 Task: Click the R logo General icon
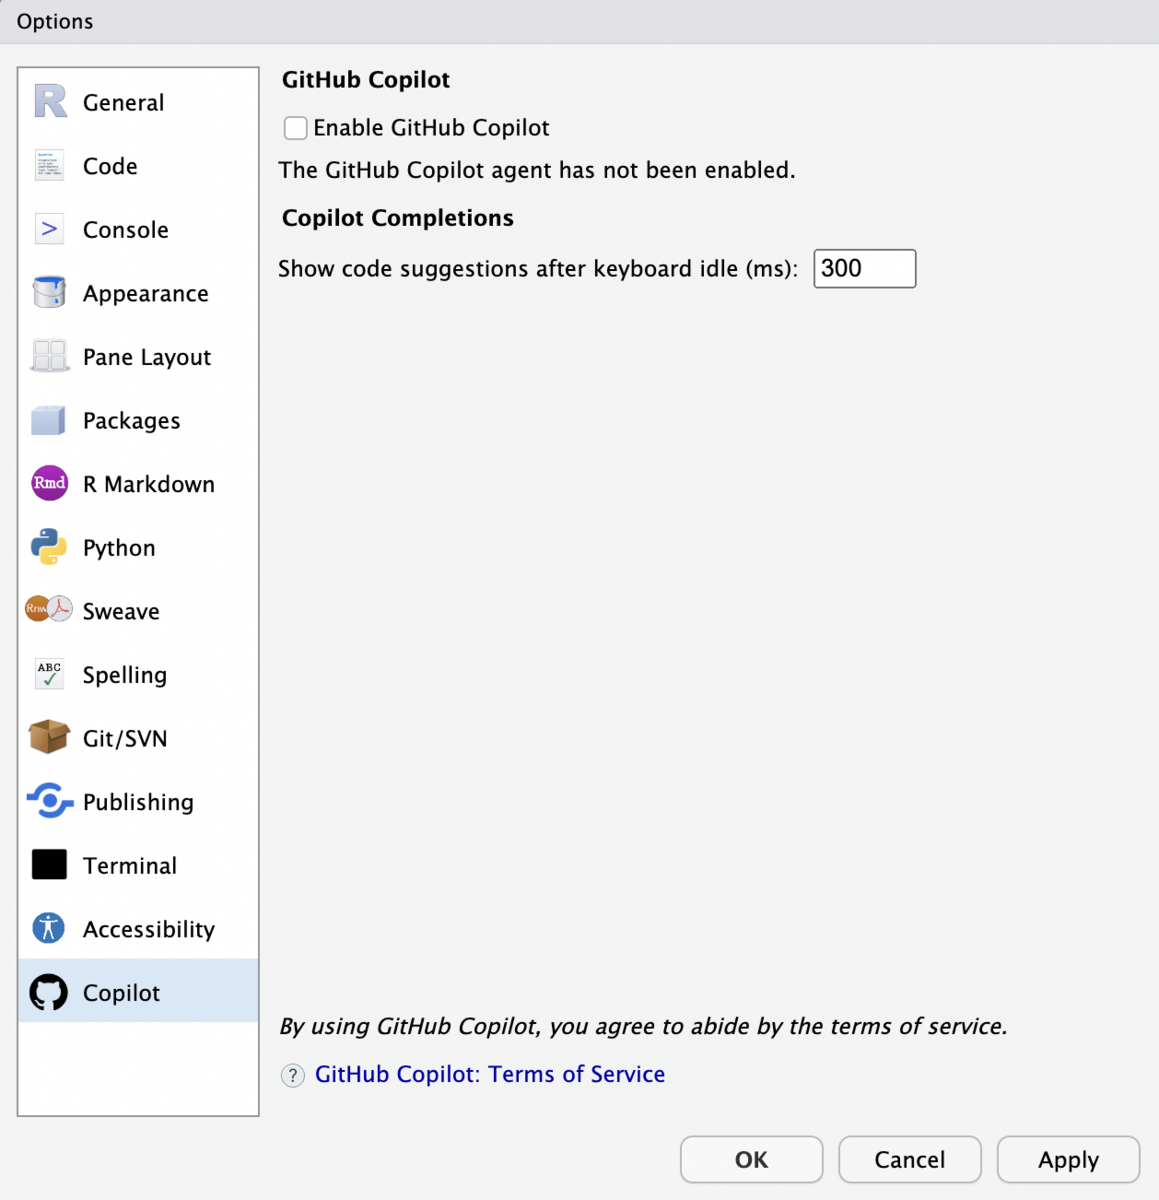pyautogui.click(x=50, y=102)
